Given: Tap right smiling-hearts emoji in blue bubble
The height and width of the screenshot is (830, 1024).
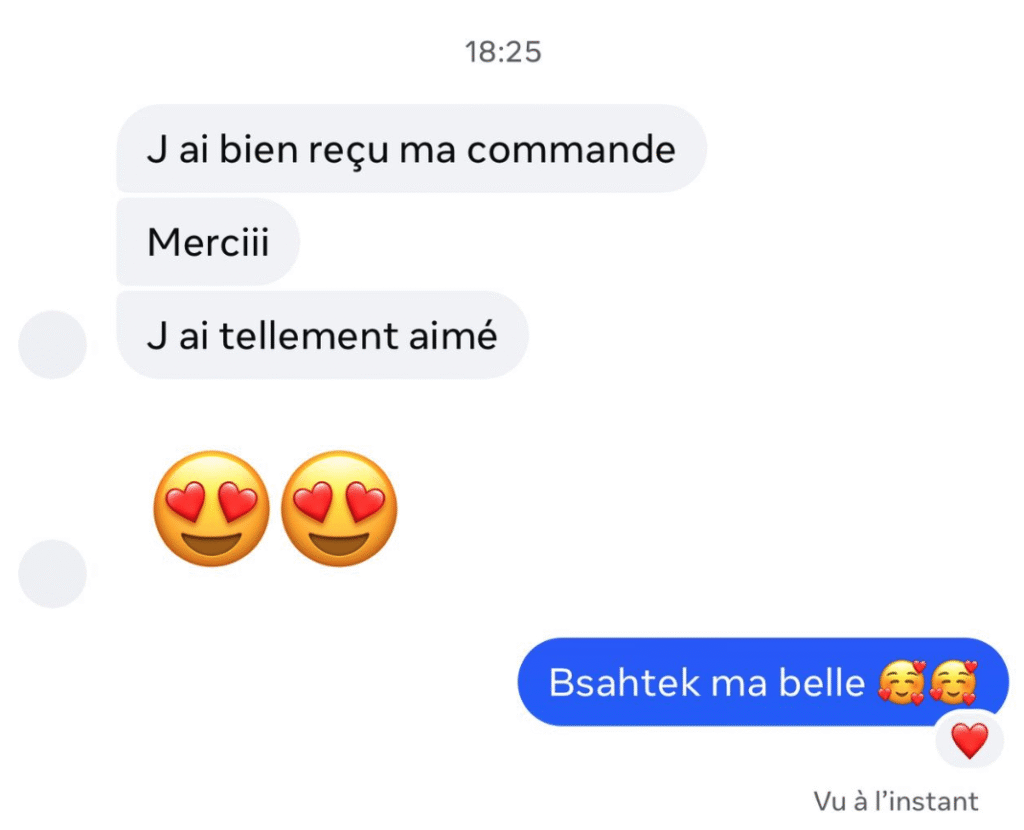Looking at the screenshot, I should coord(953,682).
